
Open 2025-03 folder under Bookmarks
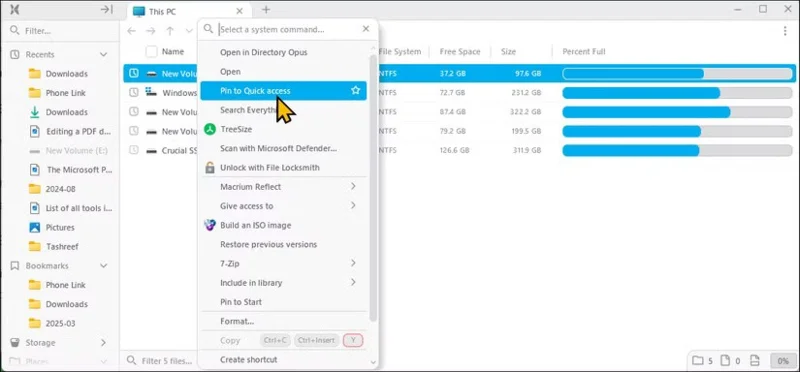[60, 324]
